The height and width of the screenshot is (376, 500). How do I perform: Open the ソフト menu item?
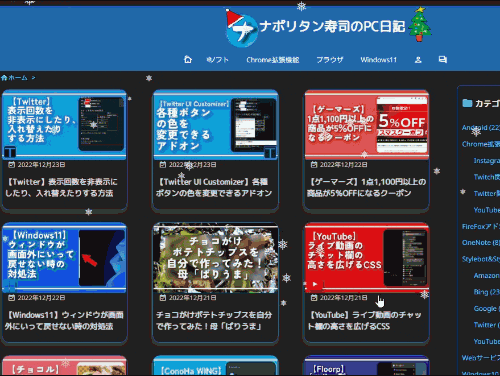pos(217,60)
